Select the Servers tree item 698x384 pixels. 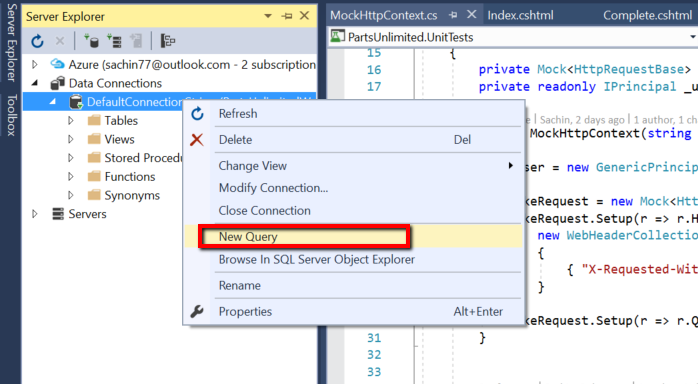pyautogui.click(x=87, y=214)
